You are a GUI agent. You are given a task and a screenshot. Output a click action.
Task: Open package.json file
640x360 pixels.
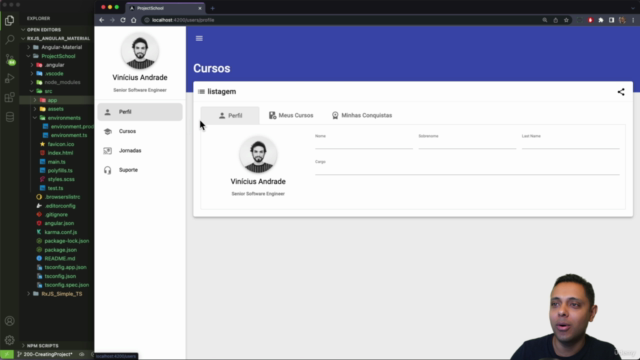60,250
